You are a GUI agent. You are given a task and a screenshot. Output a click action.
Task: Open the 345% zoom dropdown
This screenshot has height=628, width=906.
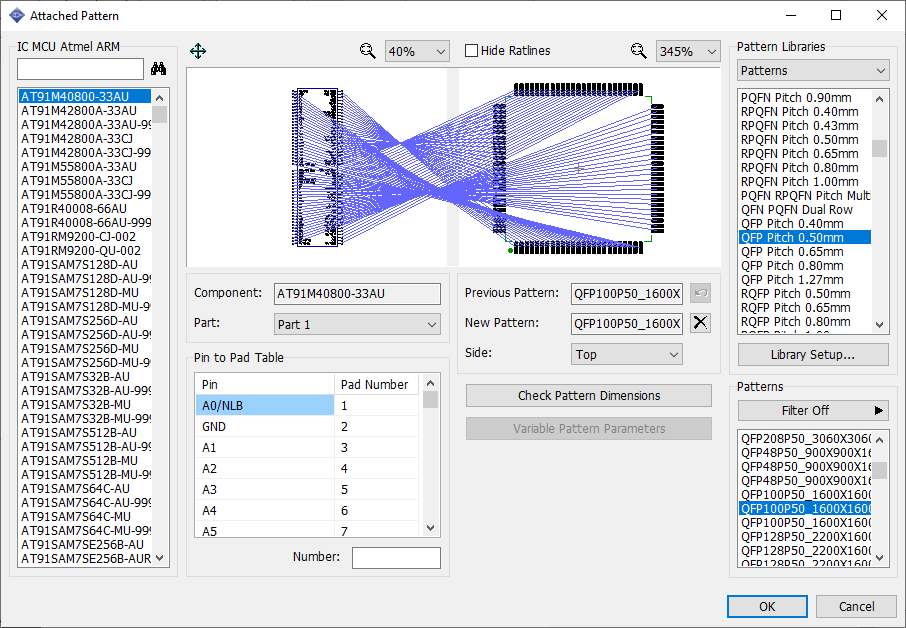click(x=688, y=51)
